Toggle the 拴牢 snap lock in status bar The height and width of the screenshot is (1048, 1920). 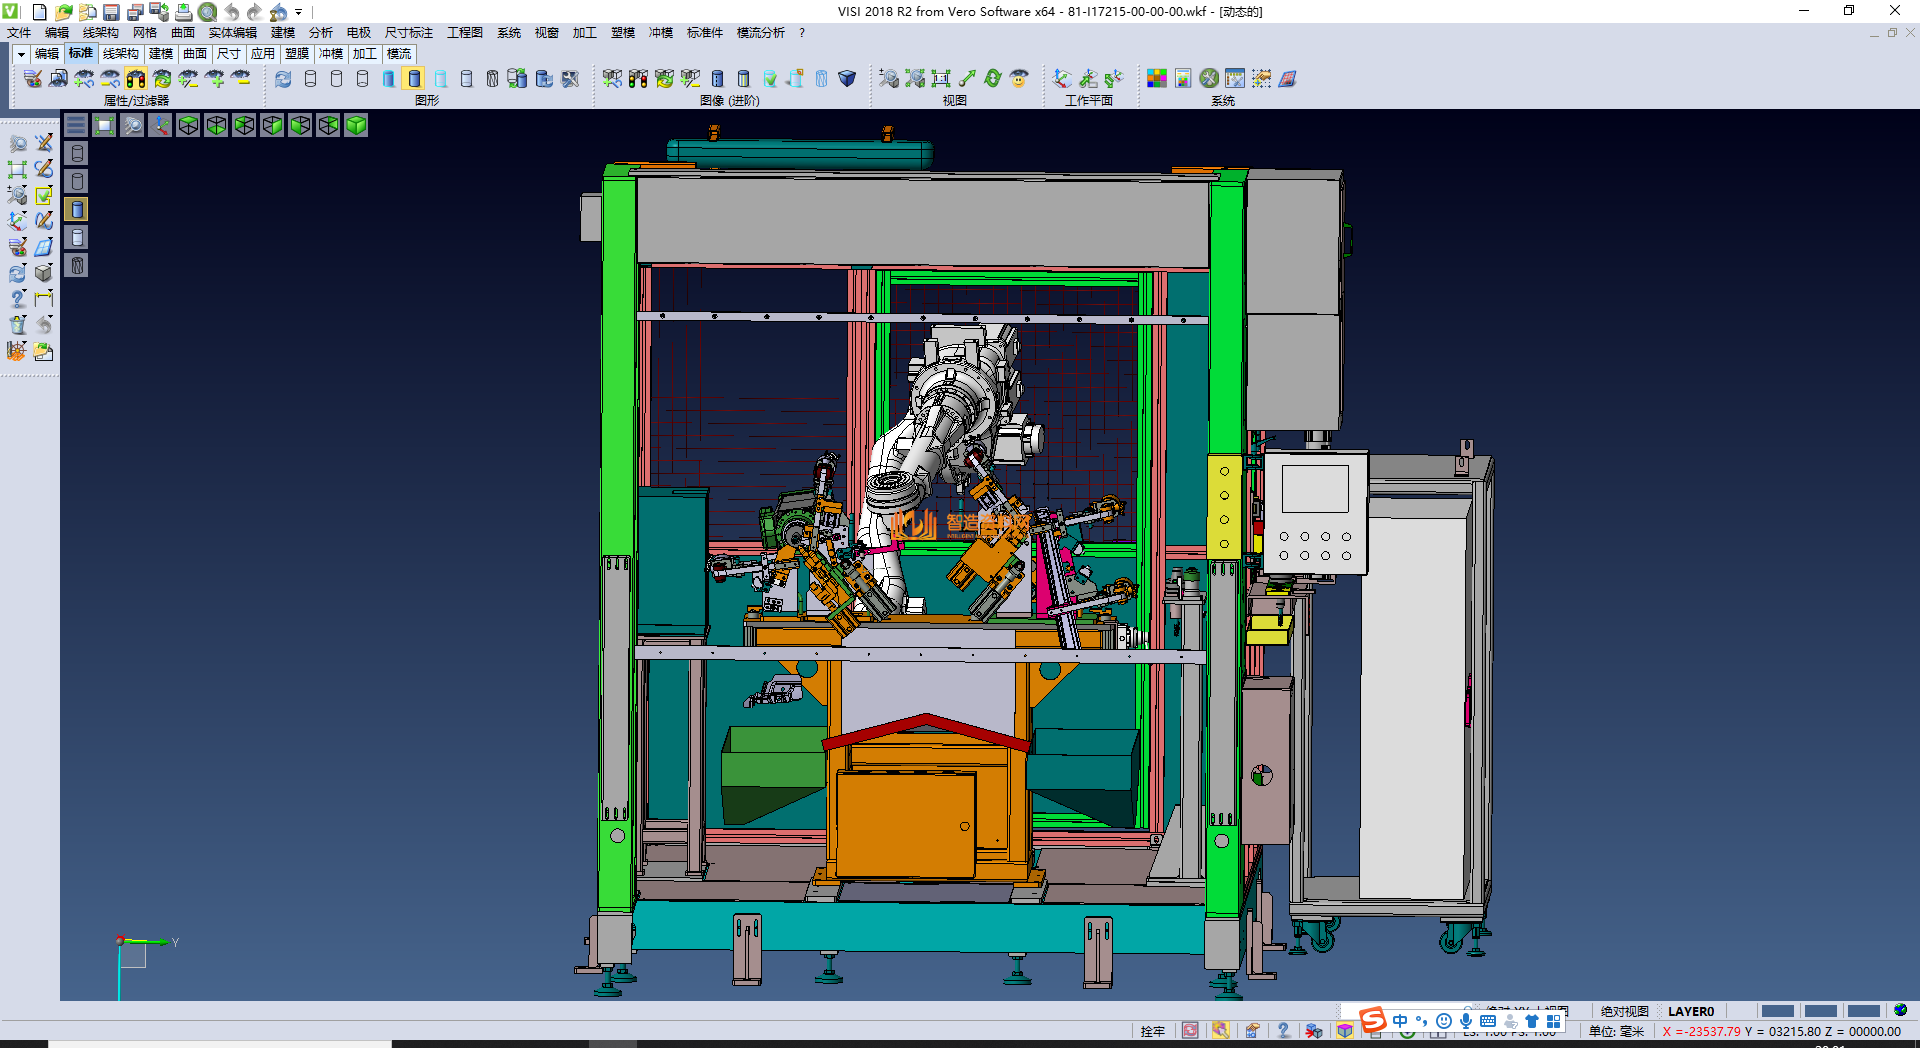pos(1152,1031)
